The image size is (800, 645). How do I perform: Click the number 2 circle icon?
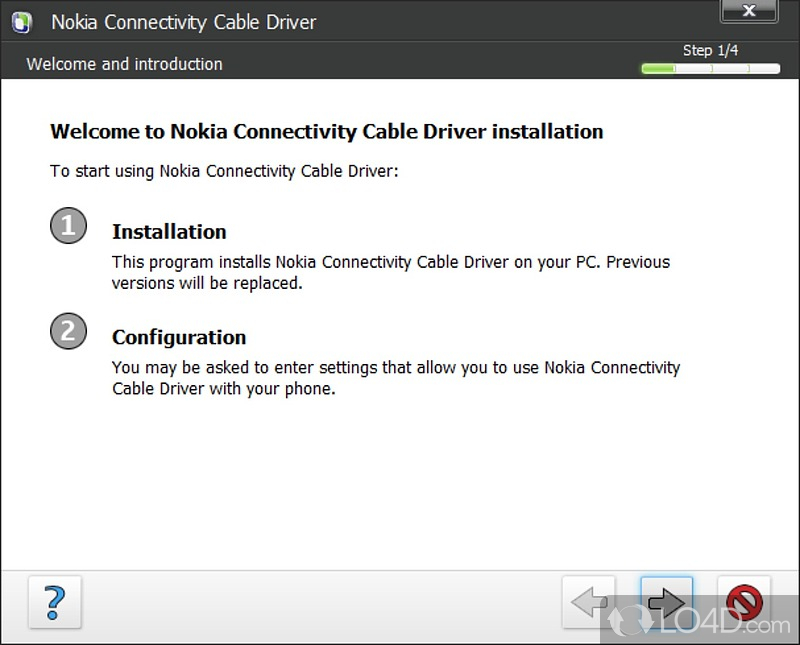68,331
